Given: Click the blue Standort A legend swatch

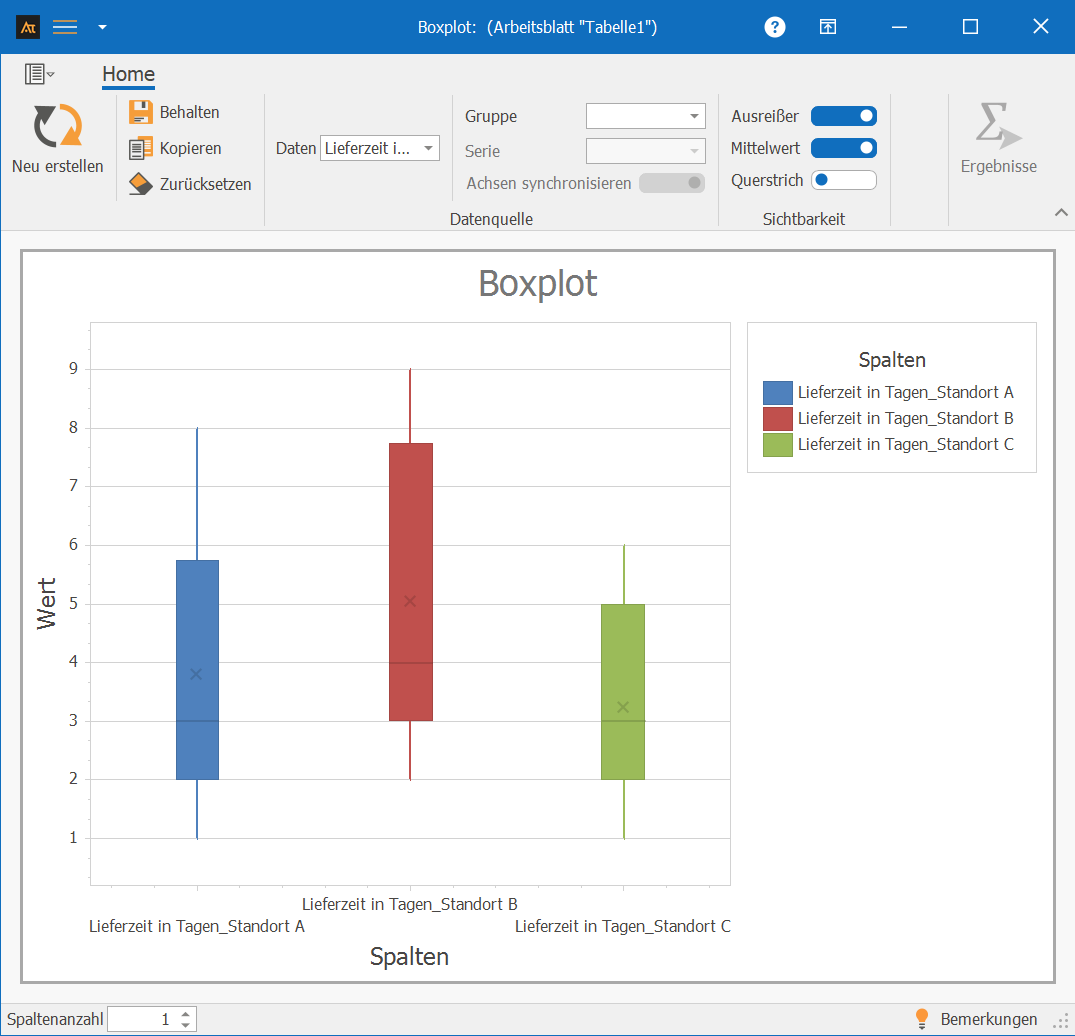Looking at the screenshot, I should coord(777,392).
